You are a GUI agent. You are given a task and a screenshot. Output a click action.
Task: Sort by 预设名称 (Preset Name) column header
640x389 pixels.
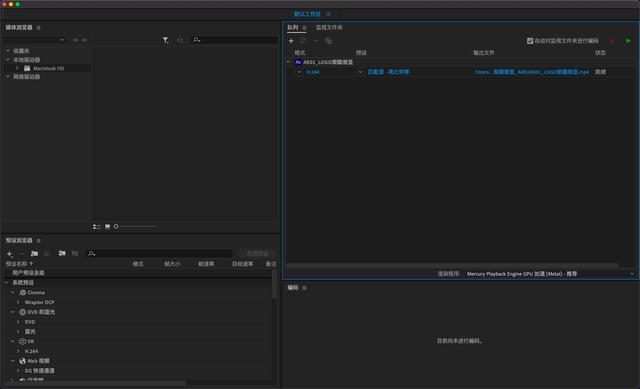pos(16,264)
